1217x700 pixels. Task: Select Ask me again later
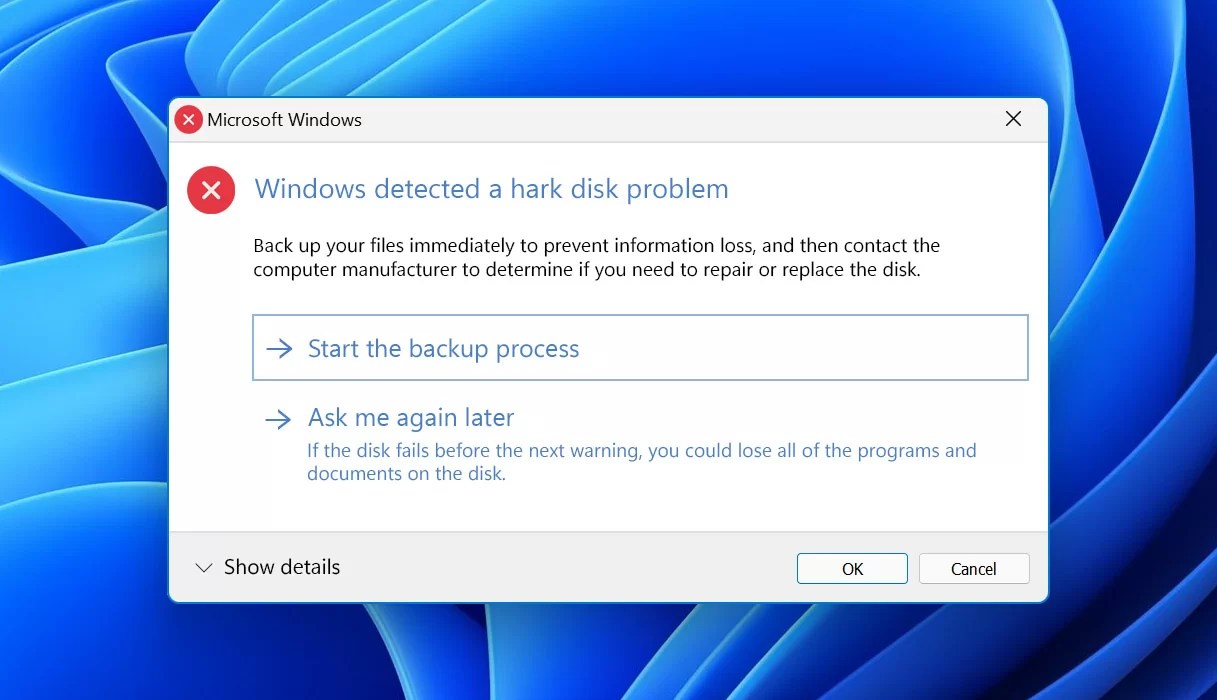click(411, 417)
